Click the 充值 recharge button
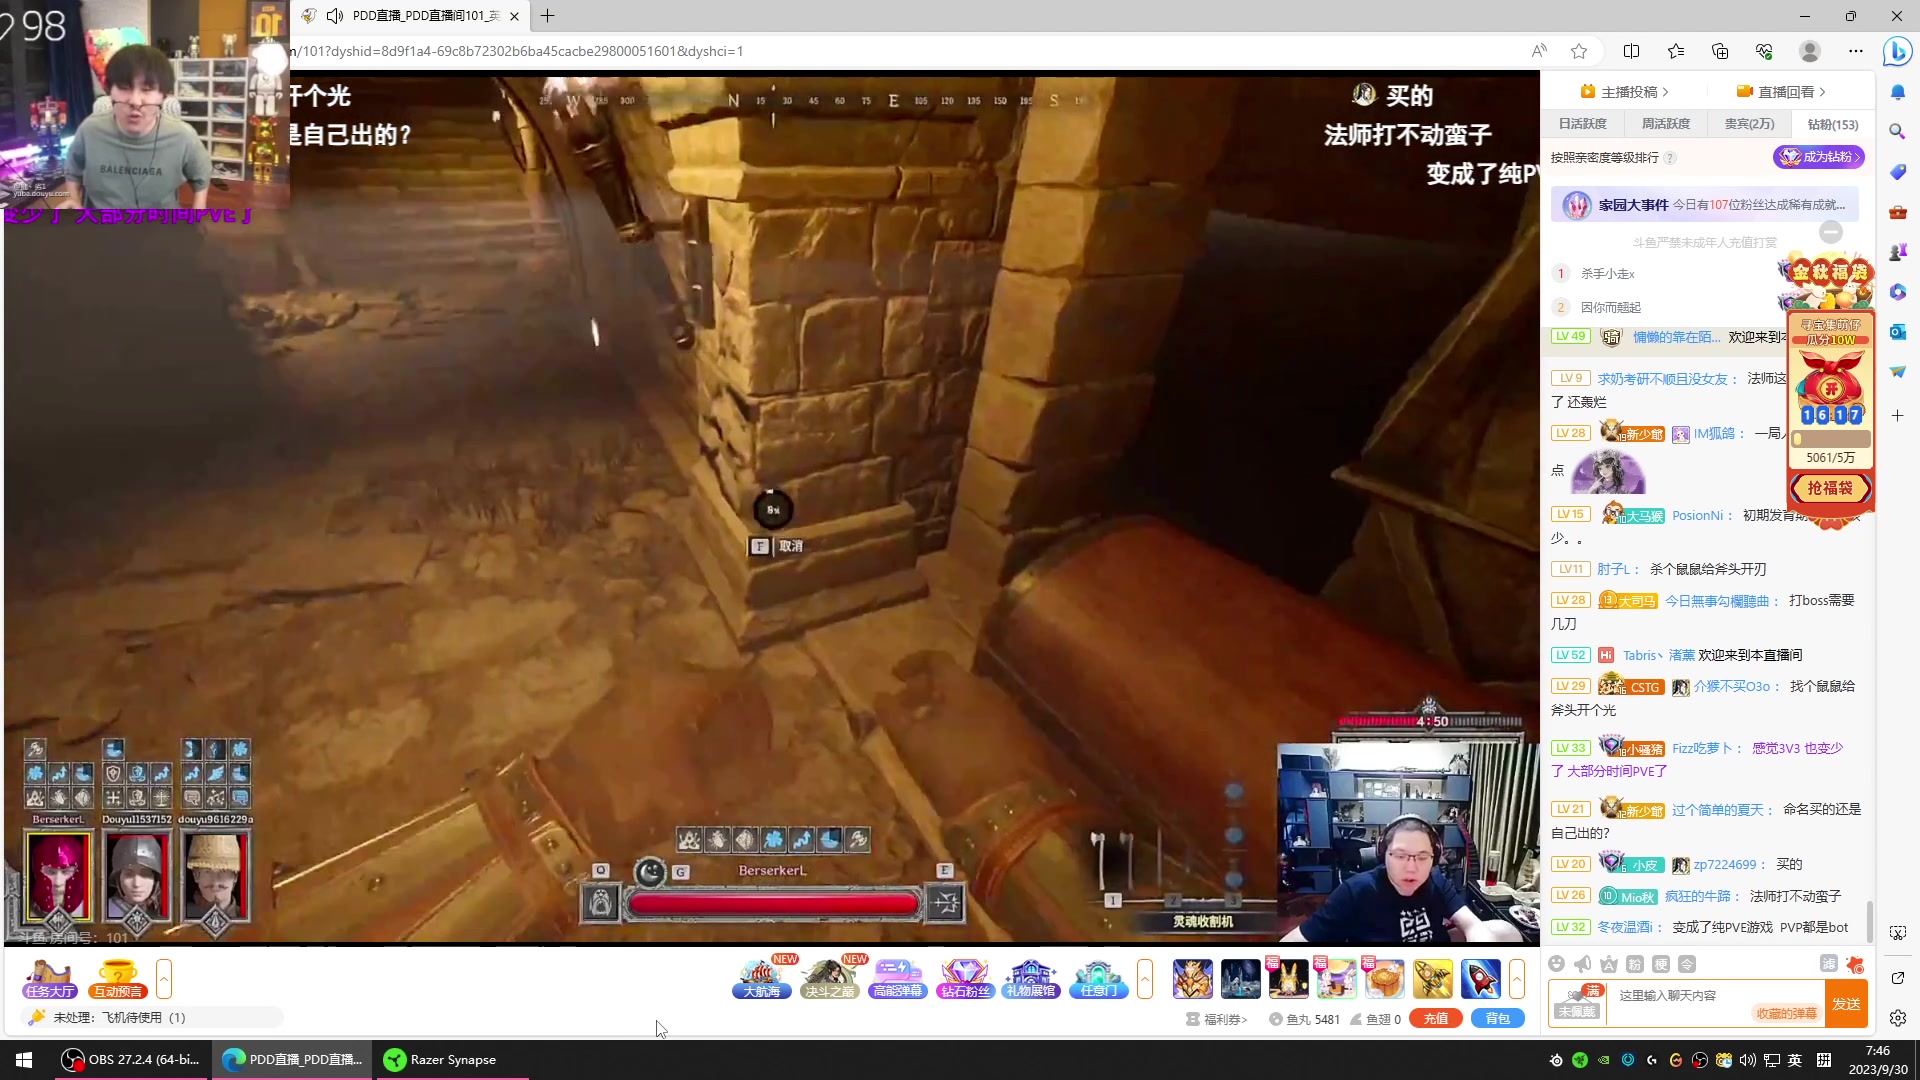1920x1080 pixels. coord(1435,1018)
